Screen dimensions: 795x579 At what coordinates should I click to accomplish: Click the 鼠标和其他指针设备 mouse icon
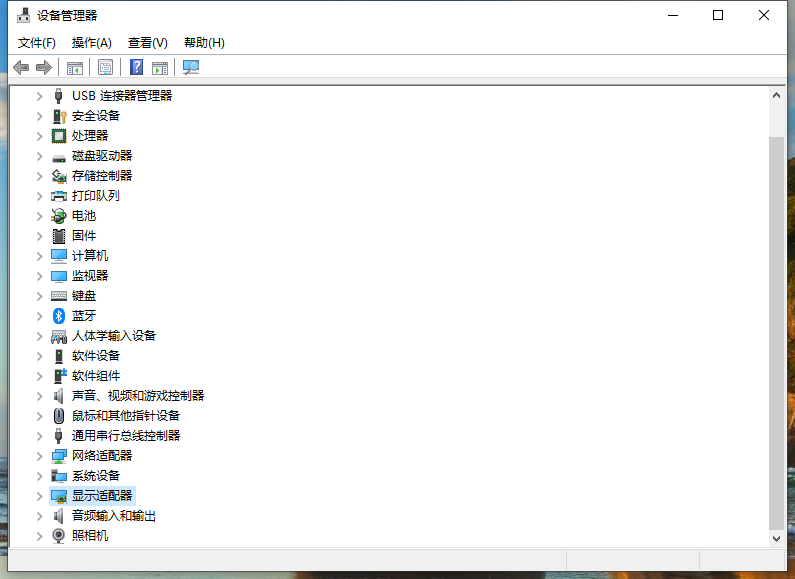point(59,416)
